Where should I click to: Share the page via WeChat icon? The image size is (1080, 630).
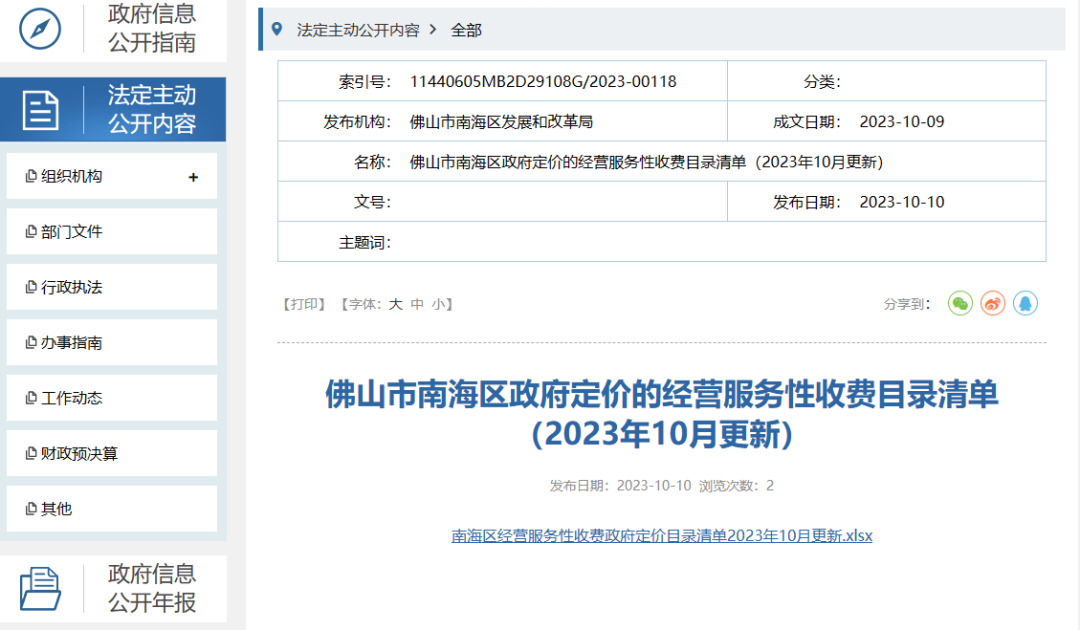point(960,304)
